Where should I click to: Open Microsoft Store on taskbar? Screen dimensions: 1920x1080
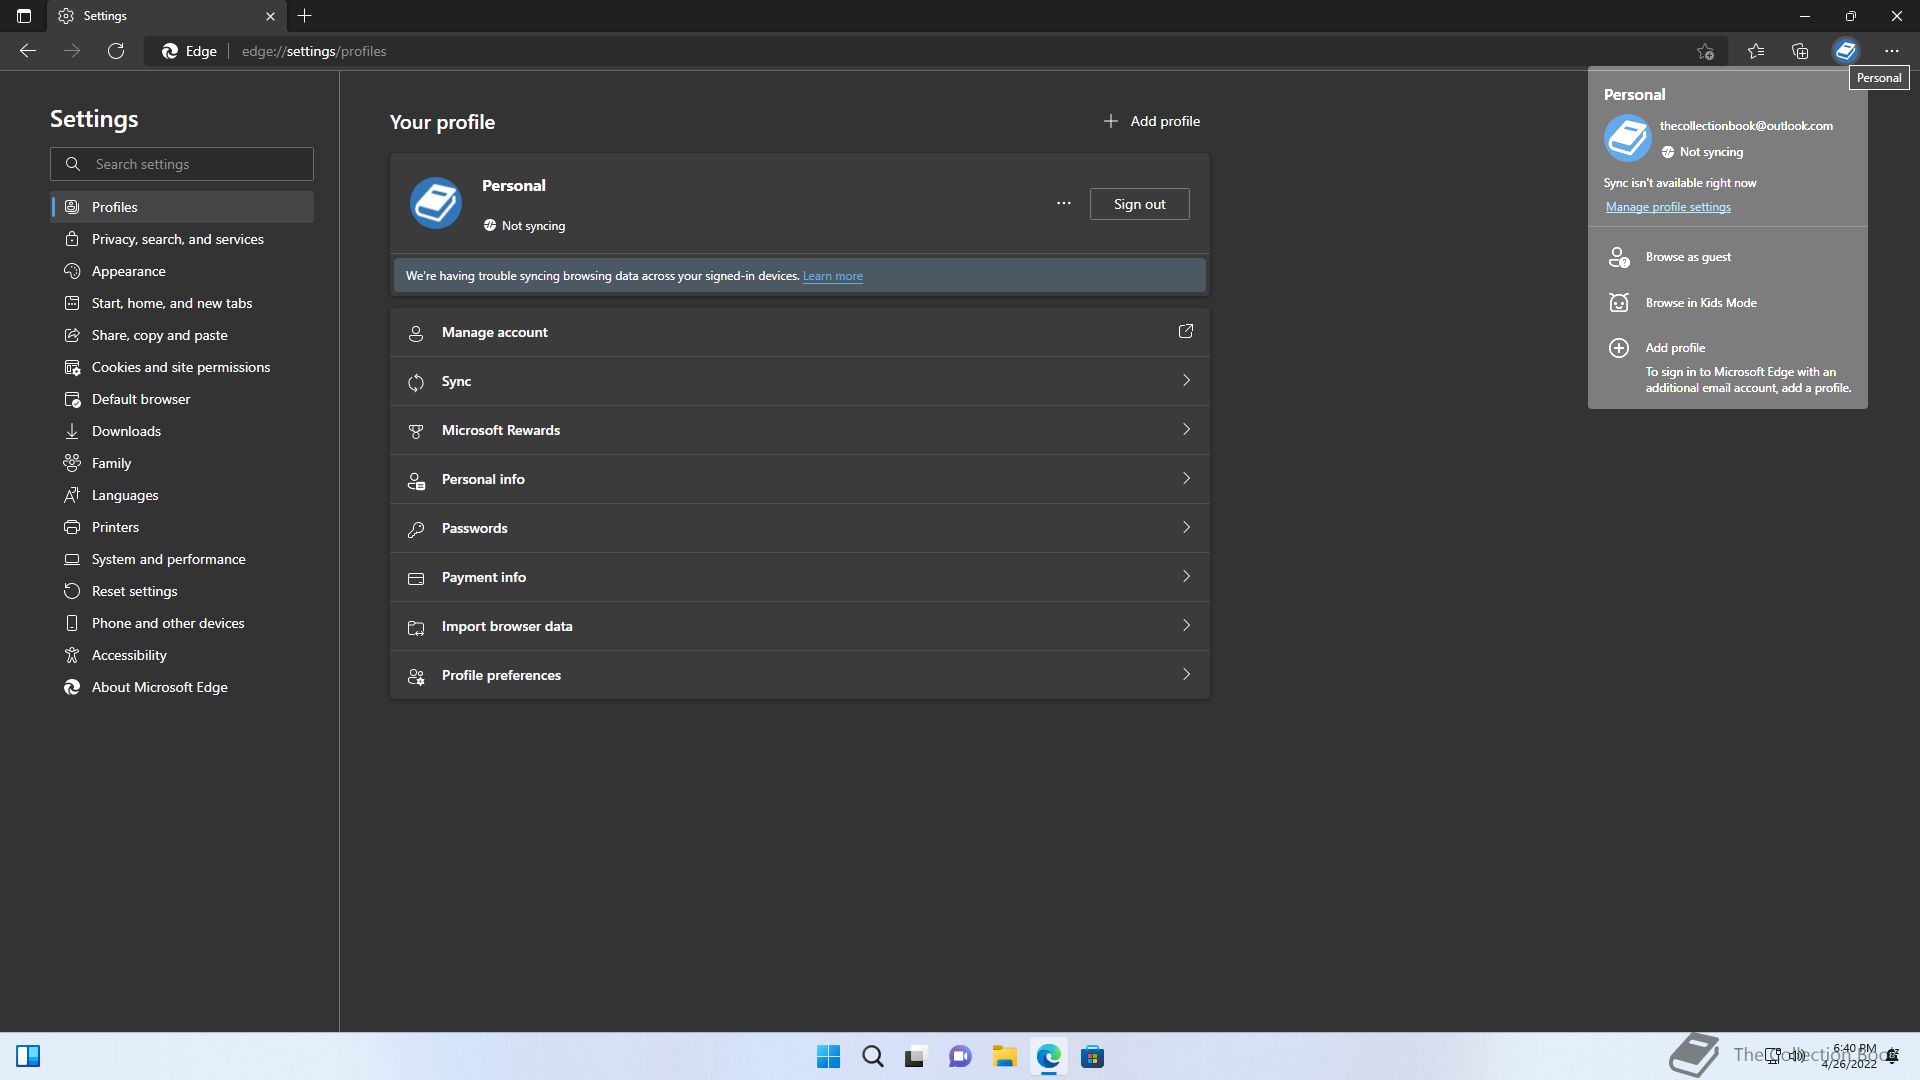tap(1092, 1056)
